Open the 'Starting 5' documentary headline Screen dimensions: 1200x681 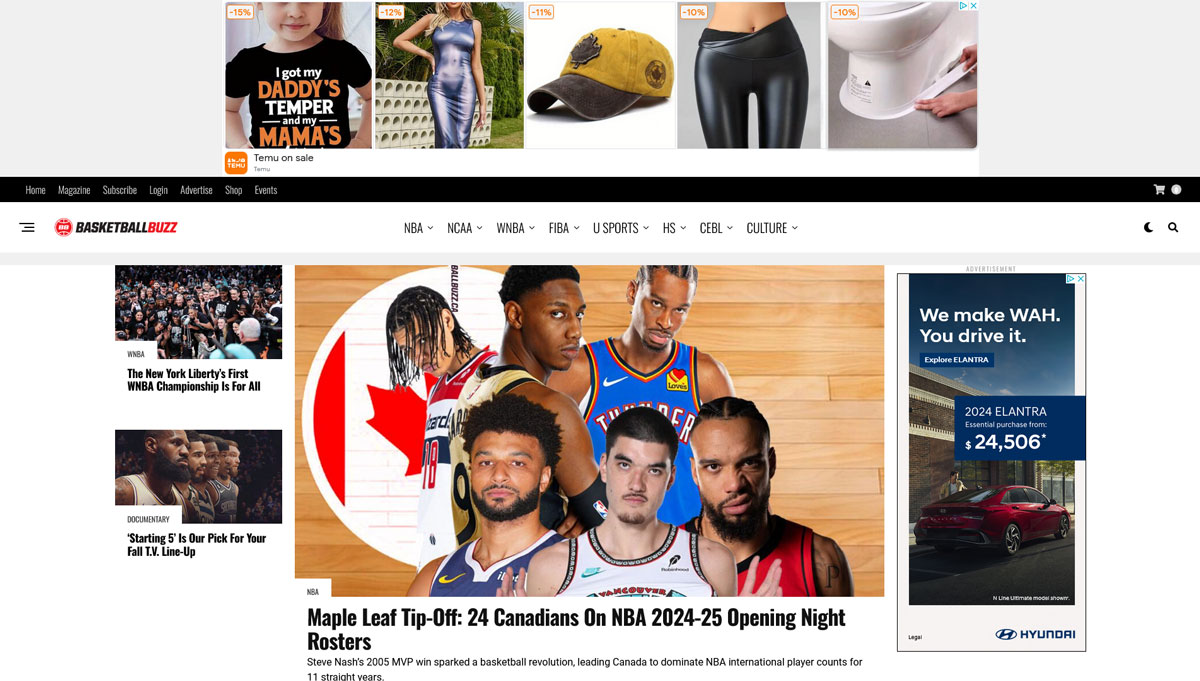[196, 545]
